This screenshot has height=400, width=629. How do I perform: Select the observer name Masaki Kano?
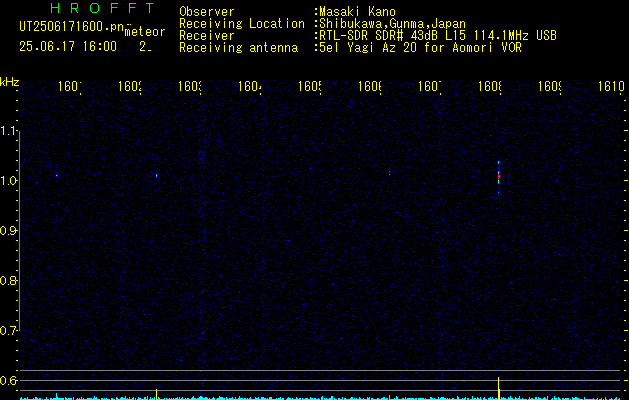(357, 12)
